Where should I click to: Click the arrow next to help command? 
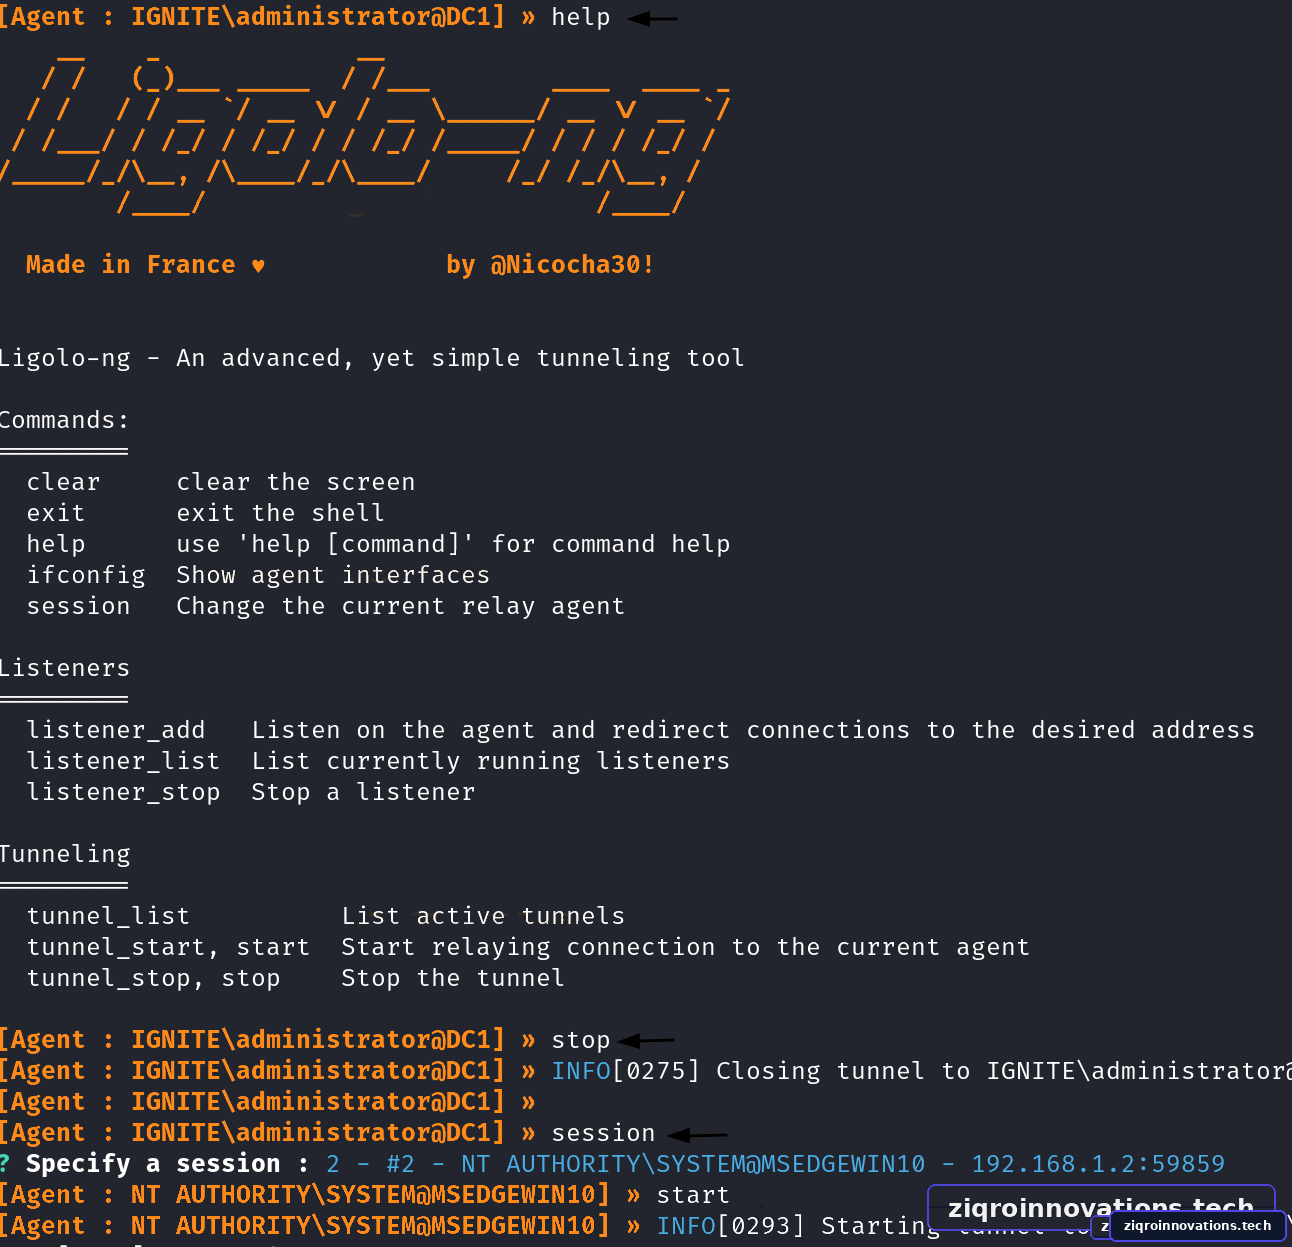(652, 18)
